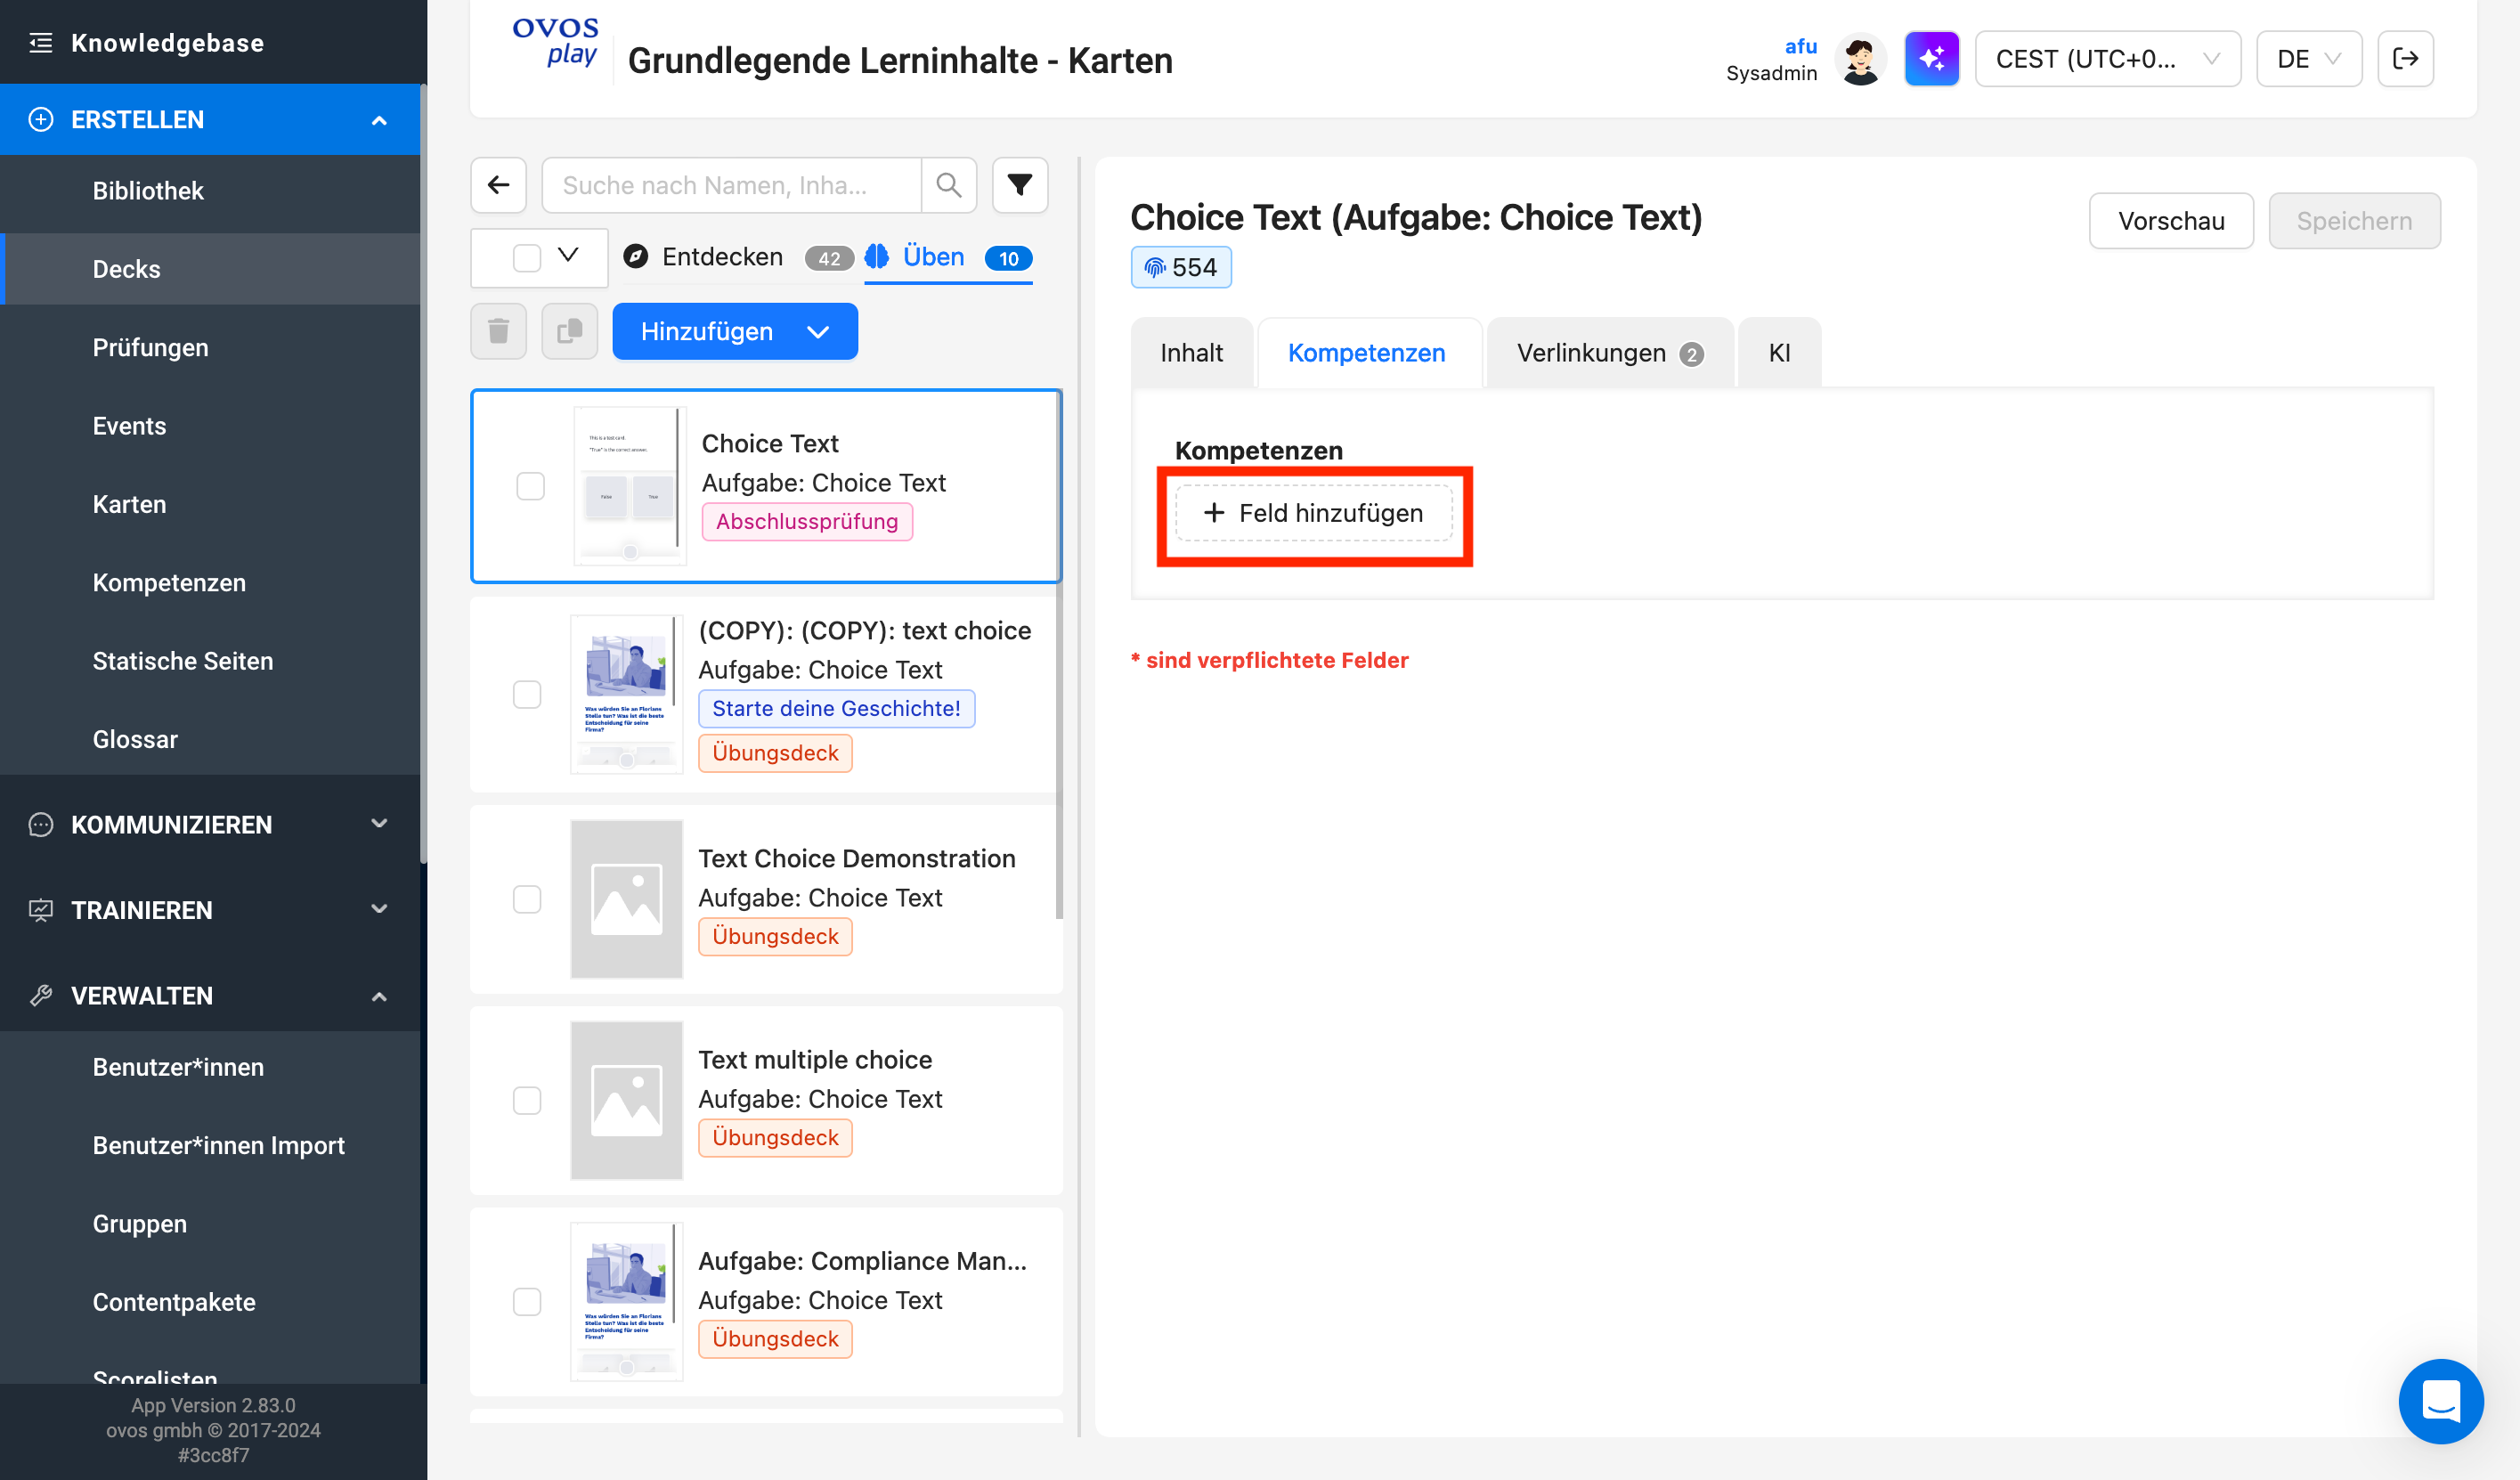Open the filter funnel button

[1020, 185]
